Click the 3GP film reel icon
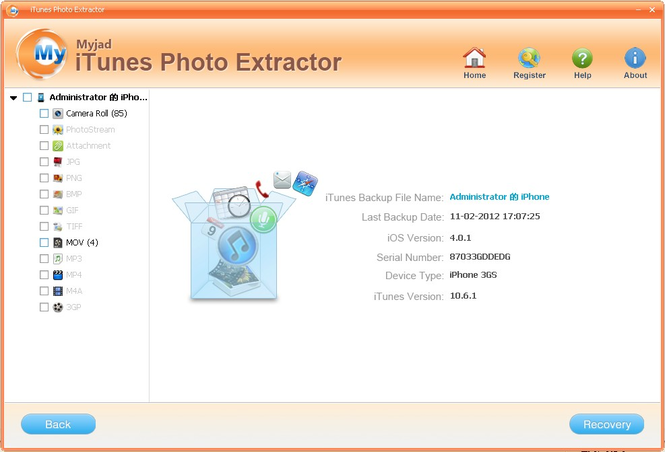Viewport: 665px width, 452px height. tap(58, 307)
